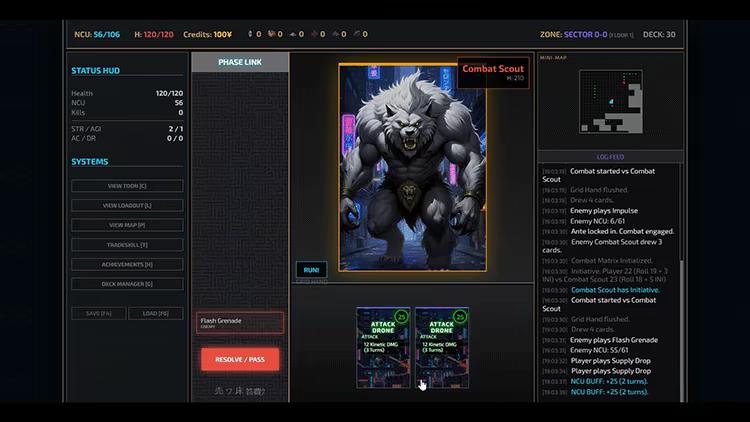The image size is (750, 422).
Task: Open View Toon [C] screen
Action: point(127,186)
